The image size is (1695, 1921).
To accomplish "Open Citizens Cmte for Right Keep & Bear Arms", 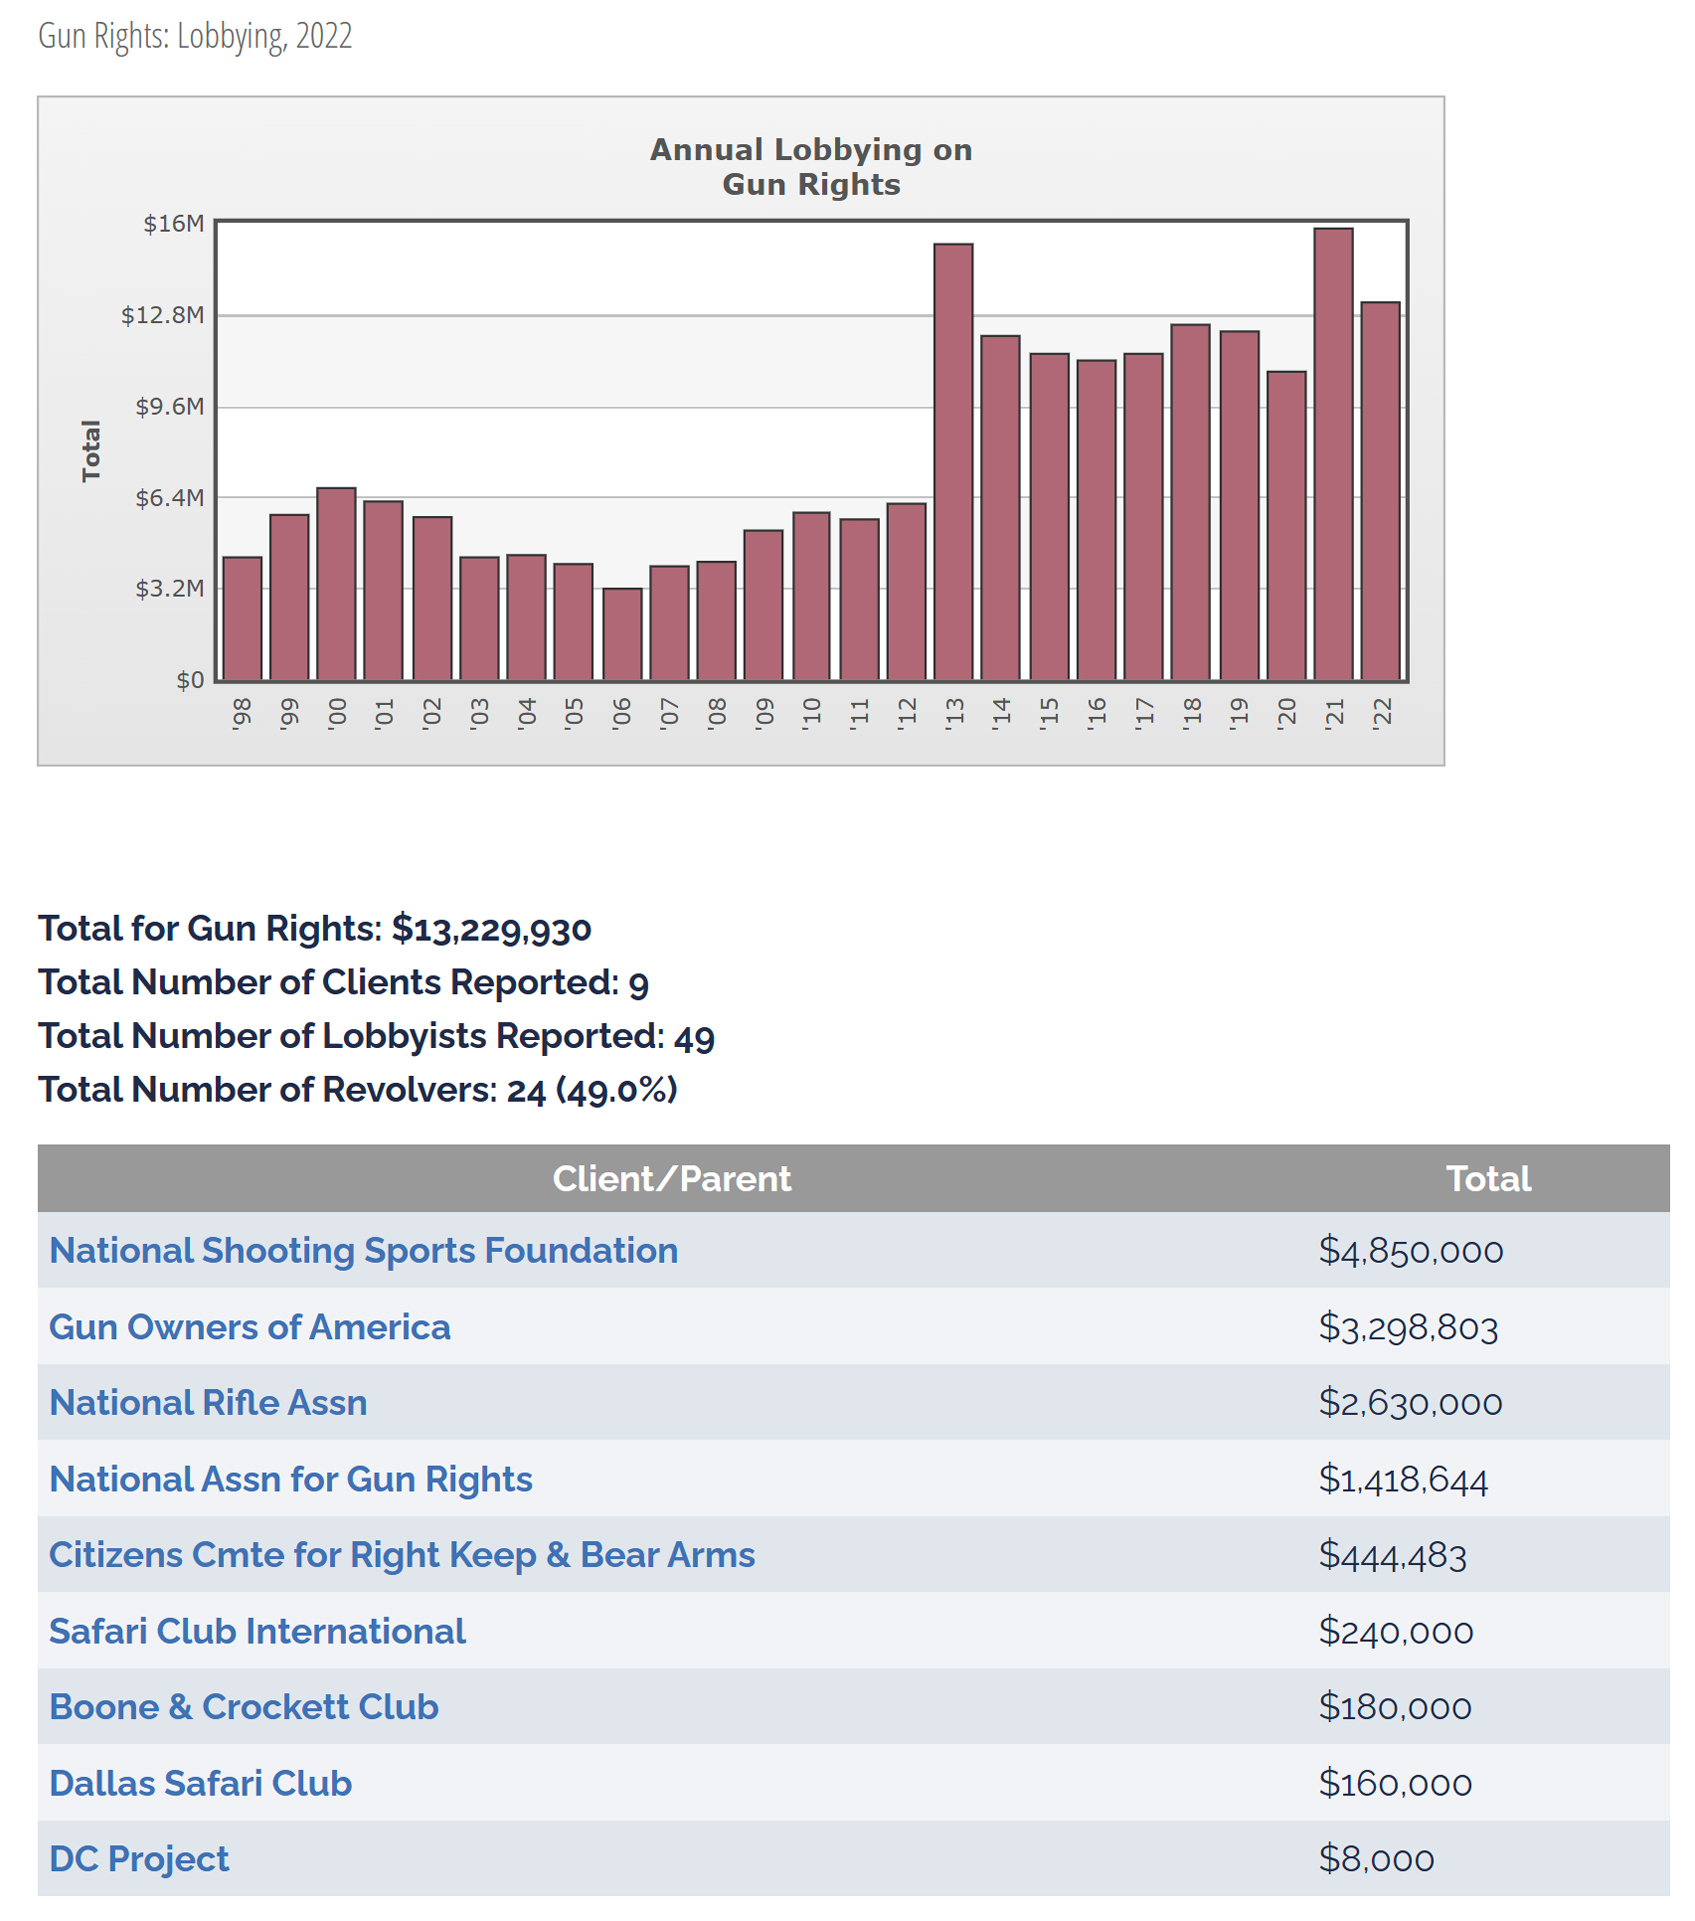I will pyautogui.click(x=402, y=1555).
